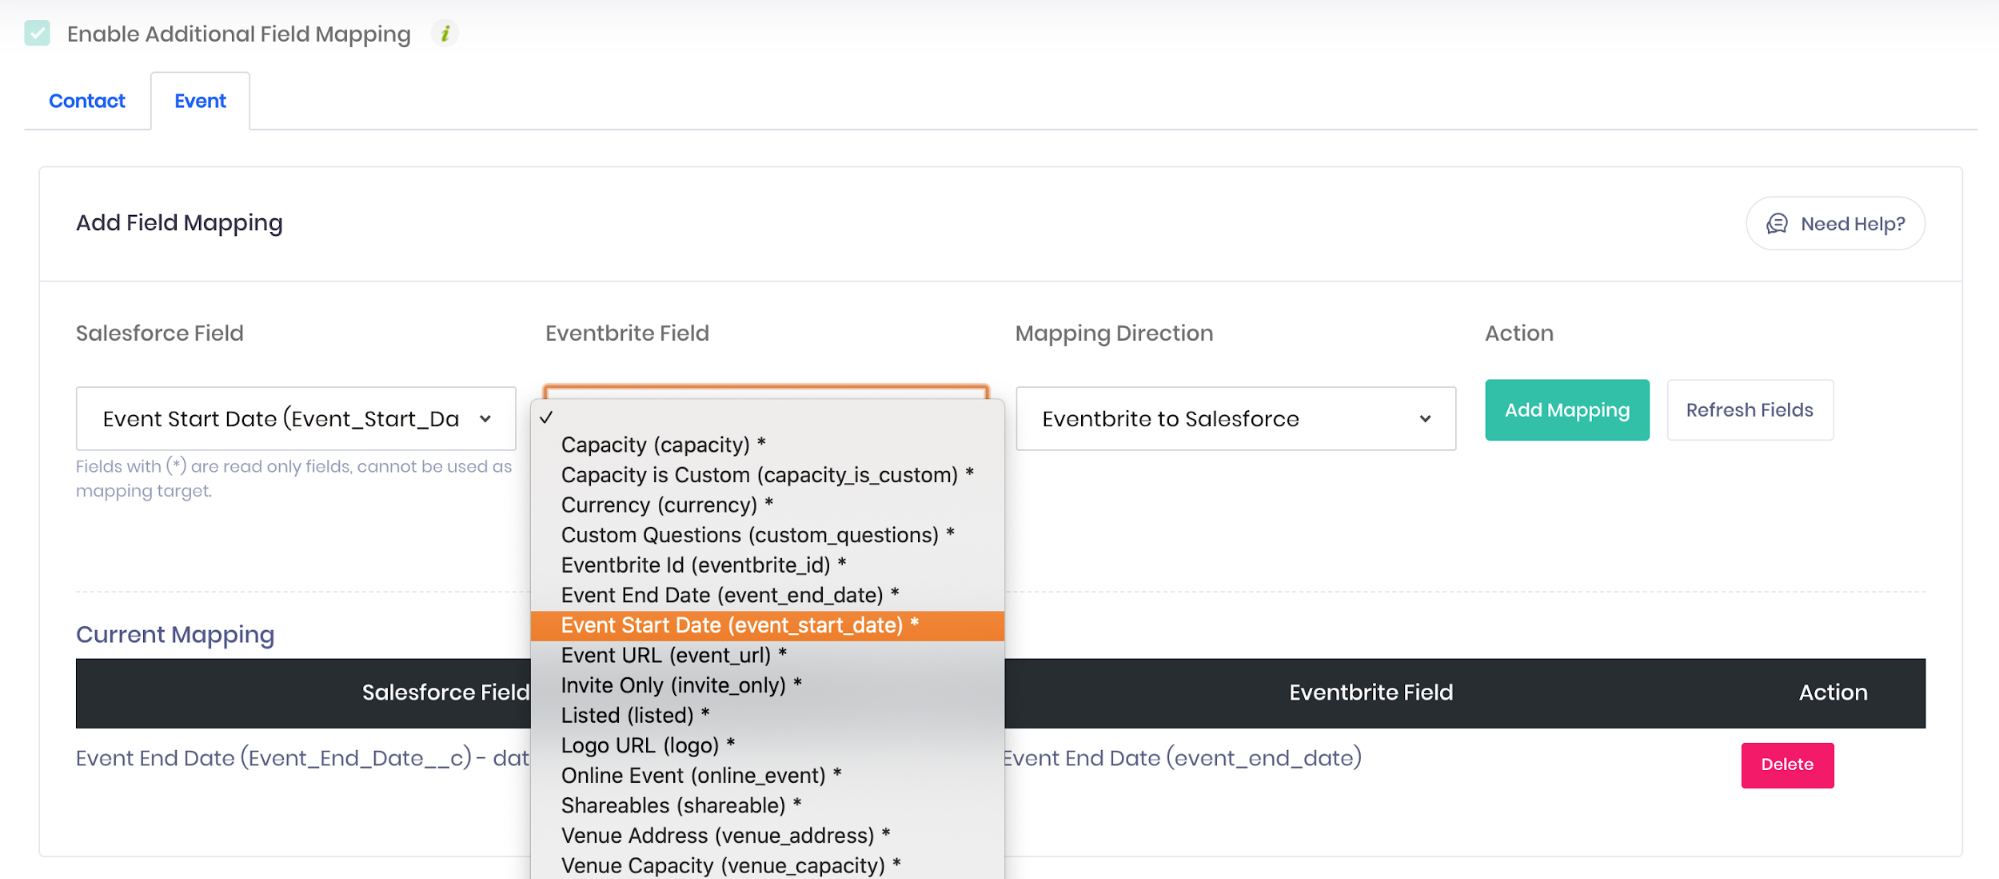Click the info icon beside Enable Additional Field Mapping
This screenshot has width=1999, height=879.
445,33
